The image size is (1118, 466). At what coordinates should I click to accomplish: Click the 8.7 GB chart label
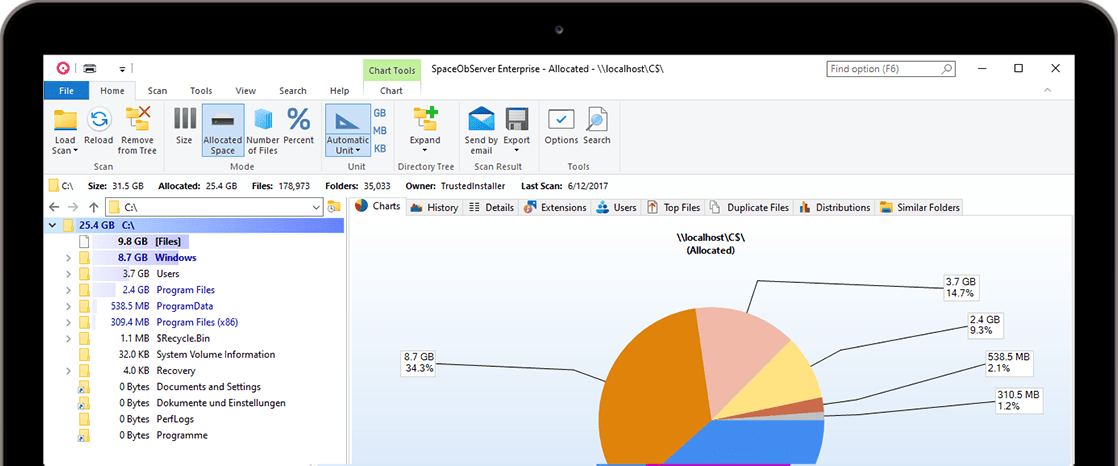coord(419,362)
